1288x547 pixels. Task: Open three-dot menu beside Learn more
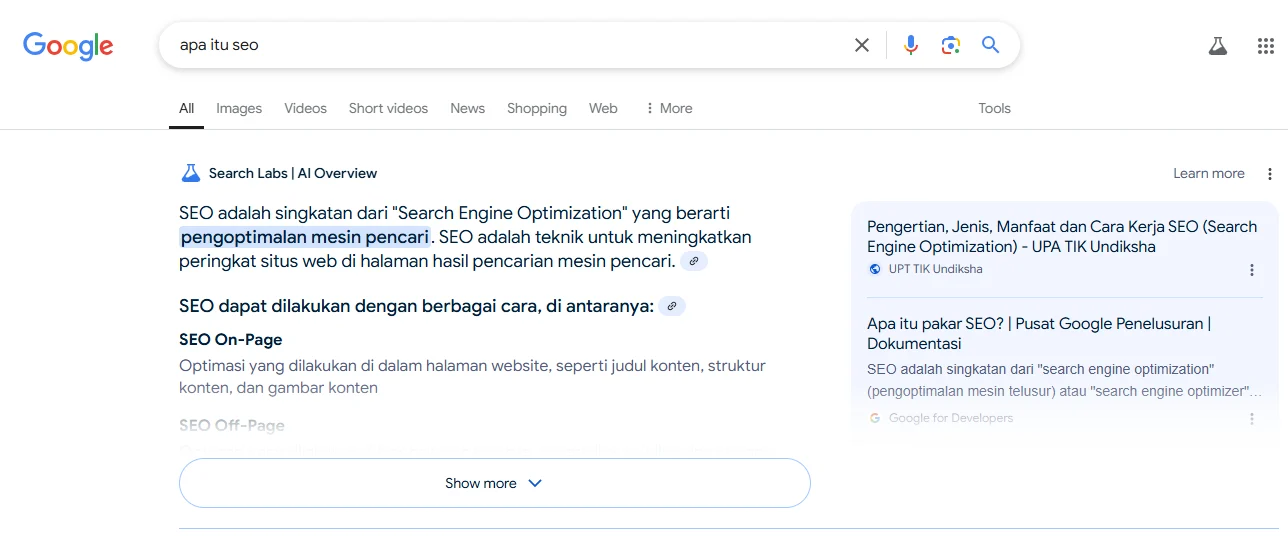(x=1270, y=174)
